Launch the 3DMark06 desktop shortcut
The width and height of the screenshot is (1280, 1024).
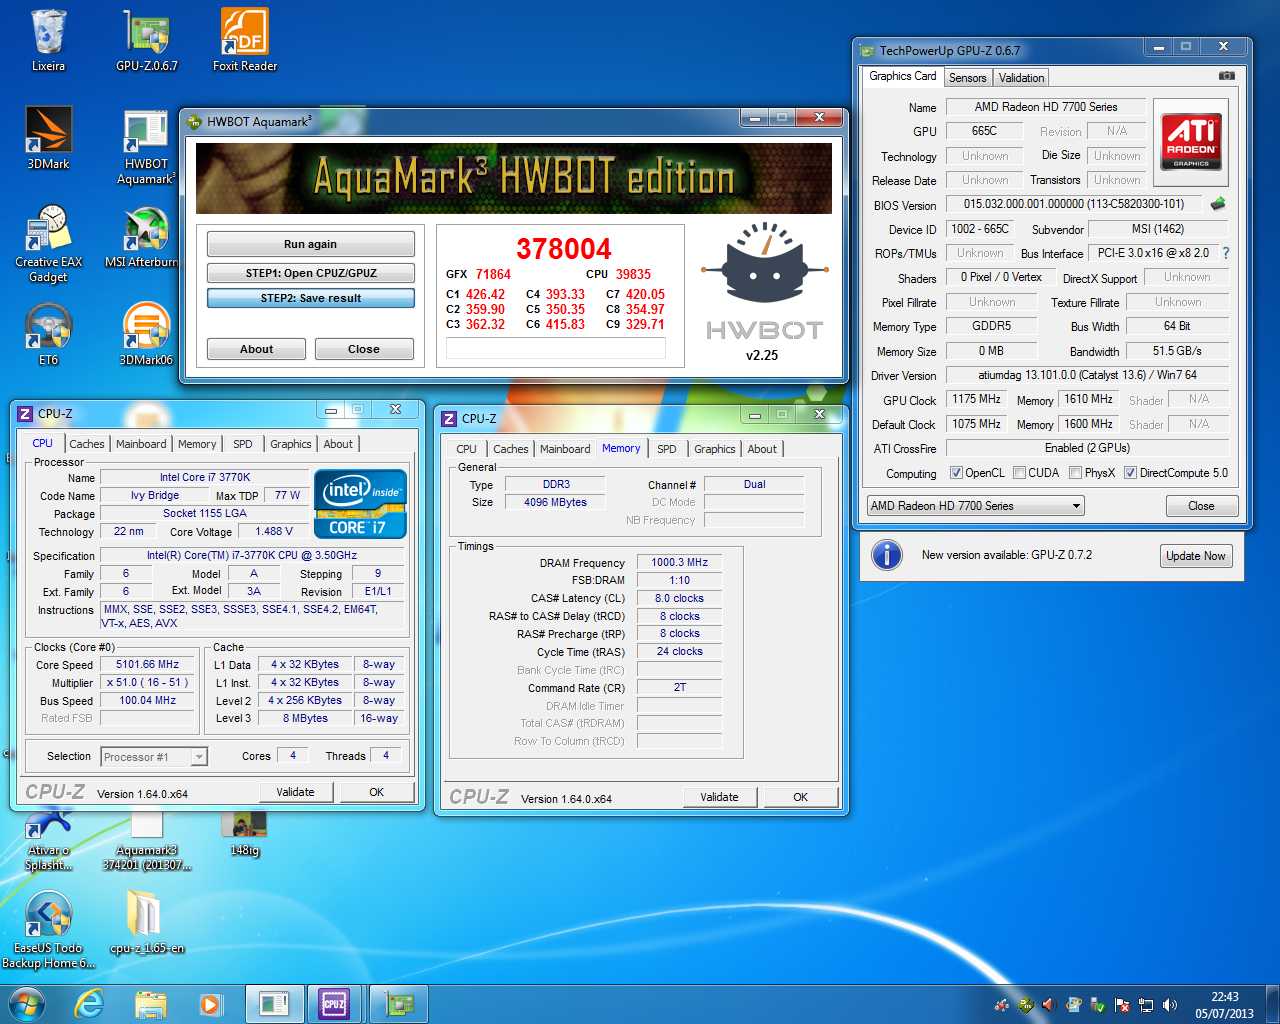pyautogui.click(x=147, y=334)
